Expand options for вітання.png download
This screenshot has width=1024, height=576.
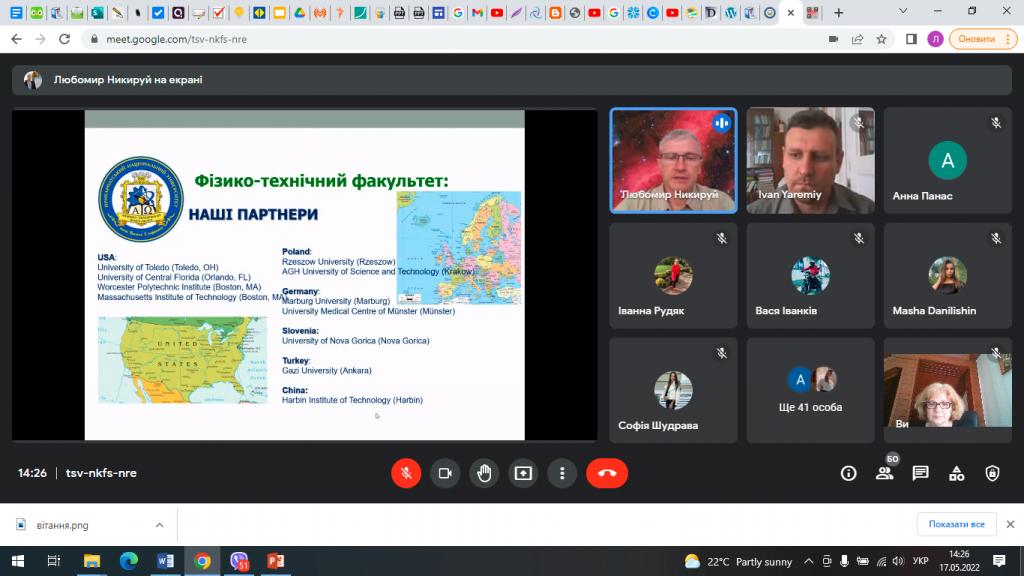pos(159,524)
